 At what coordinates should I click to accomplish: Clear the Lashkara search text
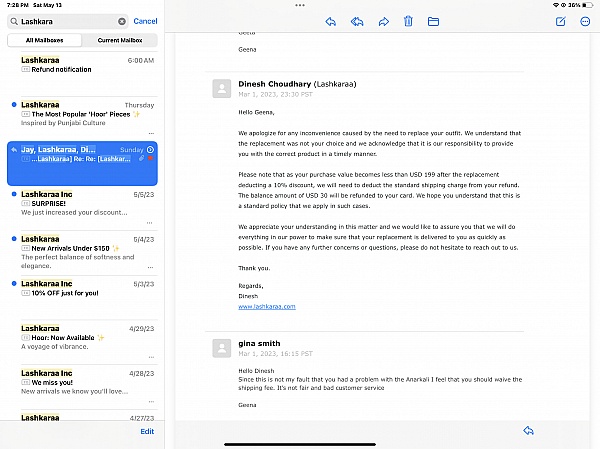[x=122, y=21]
